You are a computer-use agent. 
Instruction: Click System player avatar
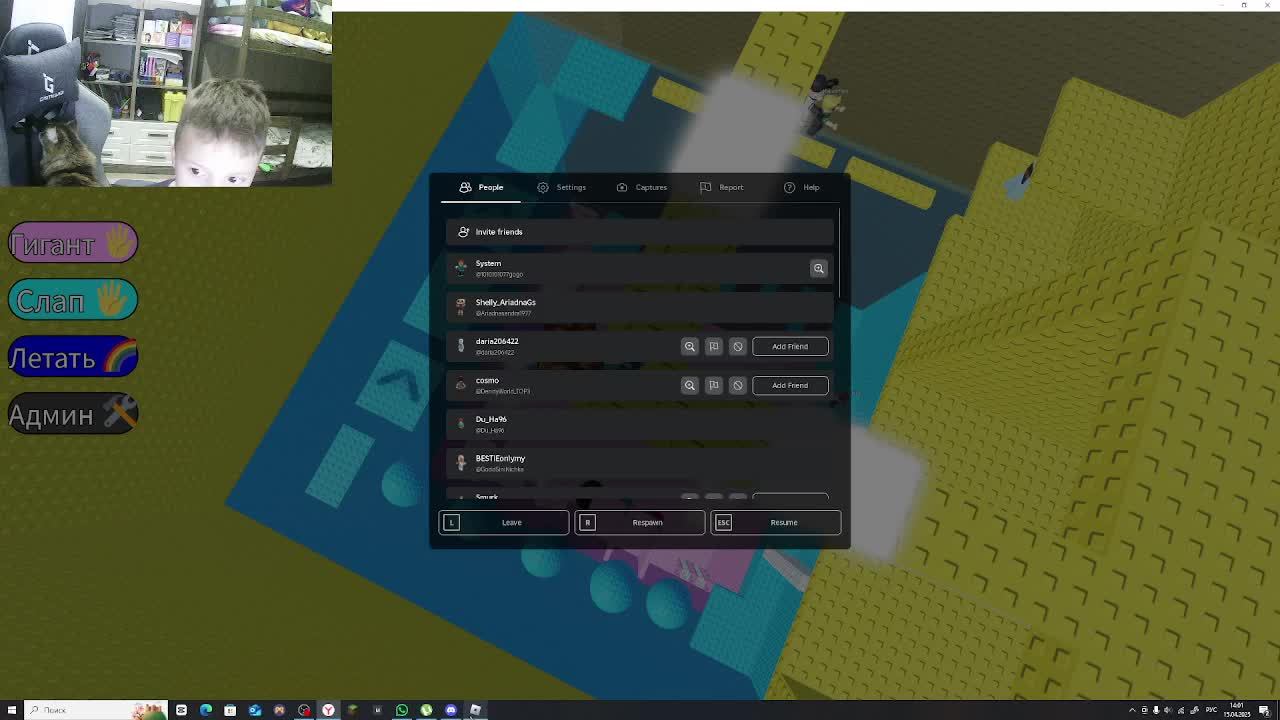coord(461,268)
